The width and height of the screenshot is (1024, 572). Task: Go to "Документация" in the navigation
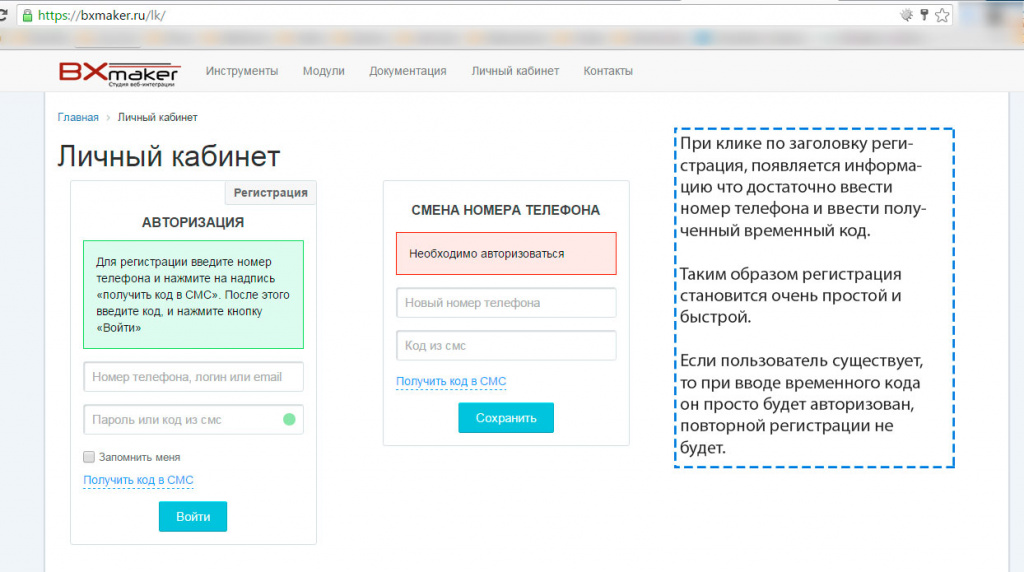coord(407,71)
